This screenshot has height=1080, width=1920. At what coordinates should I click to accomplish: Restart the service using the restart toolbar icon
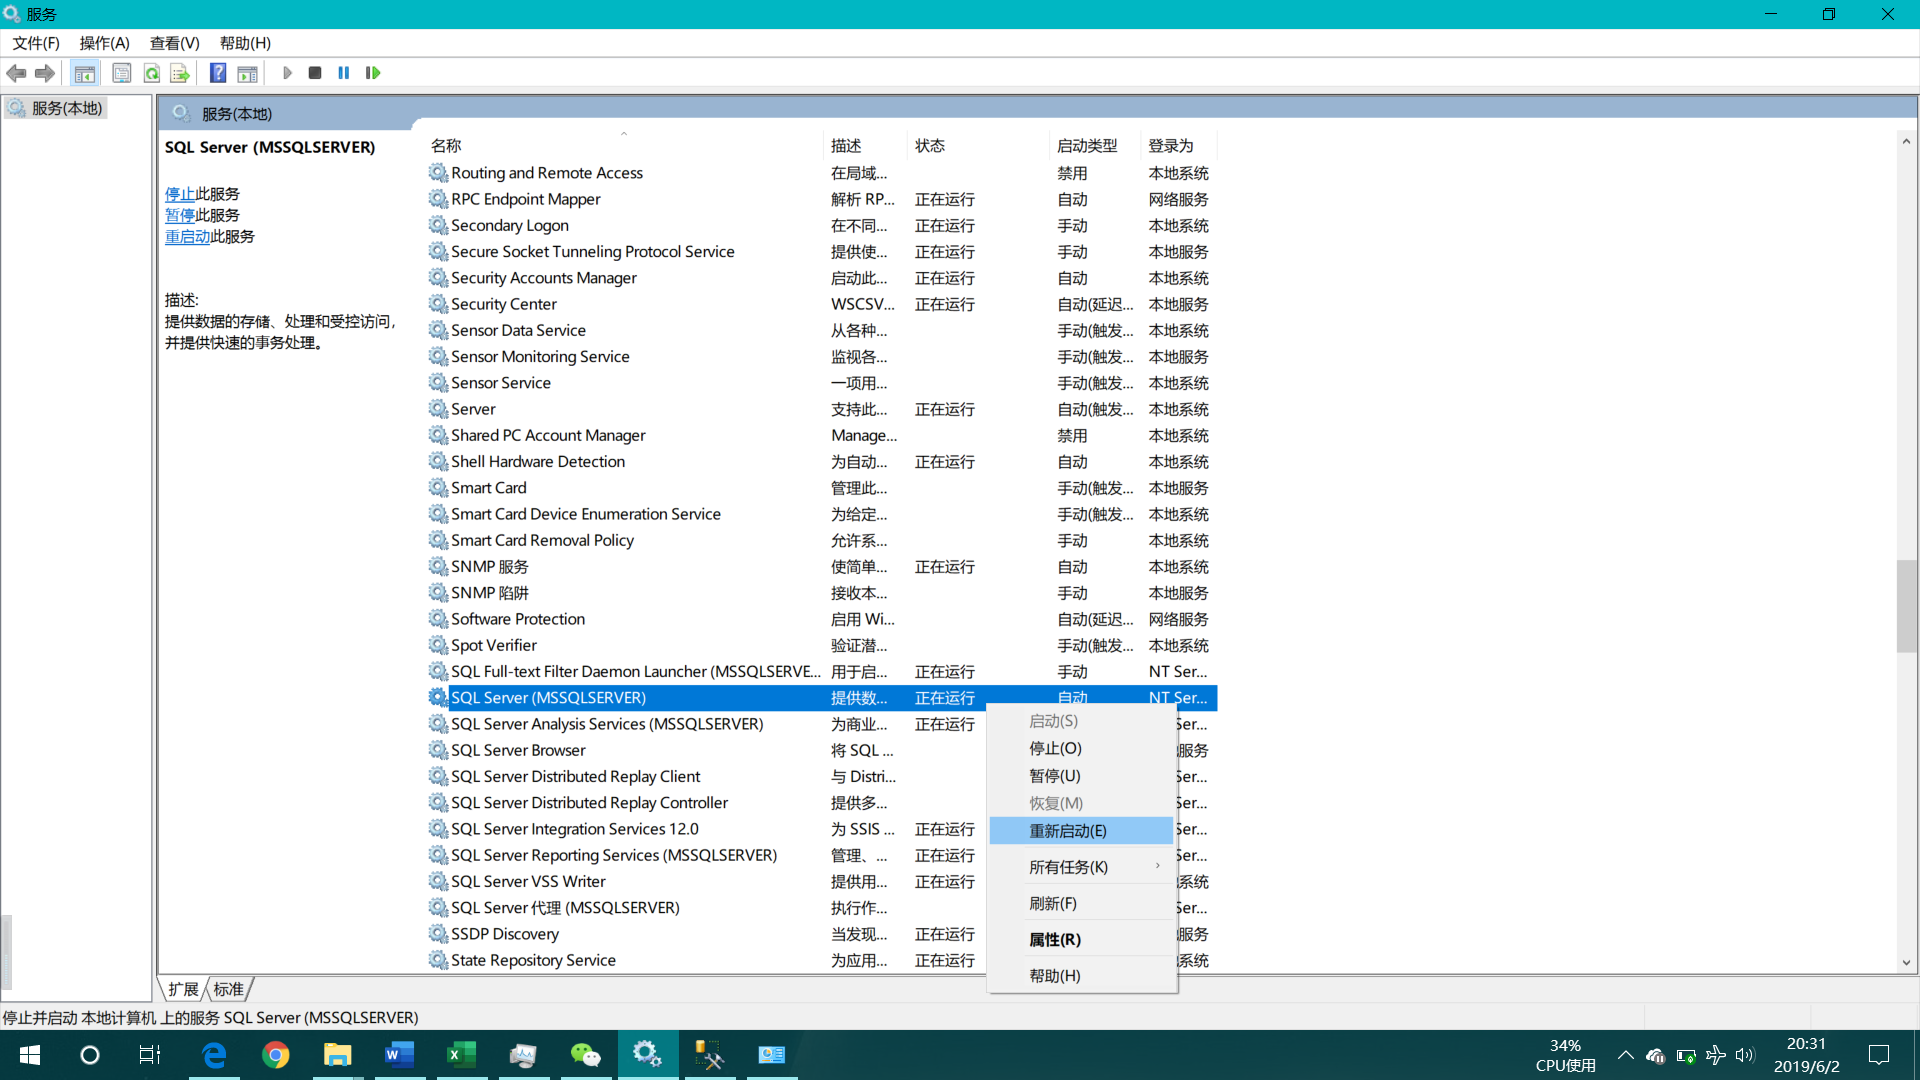[x=372, y=72]
